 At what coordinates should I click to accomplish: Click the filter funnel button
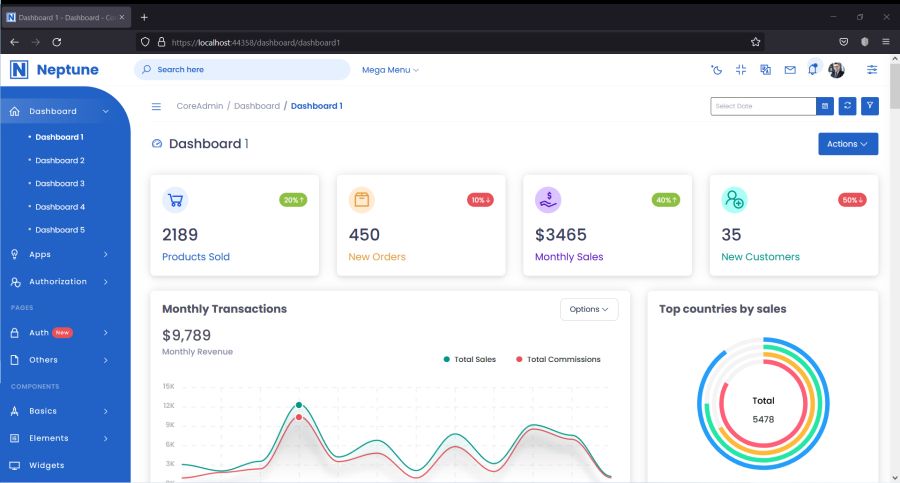click(x=870, y=106)
